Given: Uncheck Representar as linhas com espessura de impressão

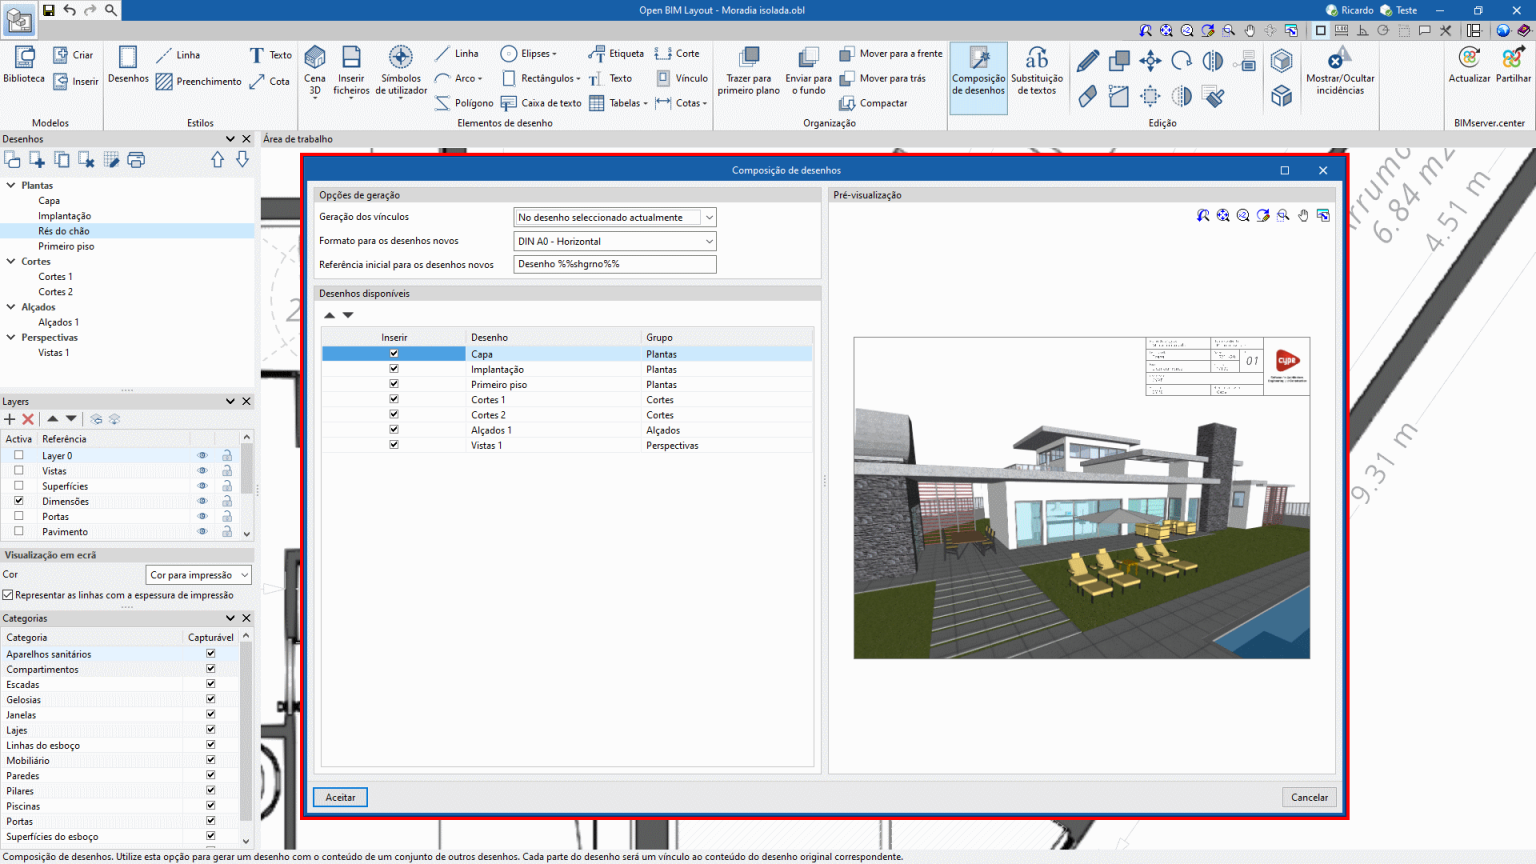Looking at the screenshot, I should [x=7, y=594].
